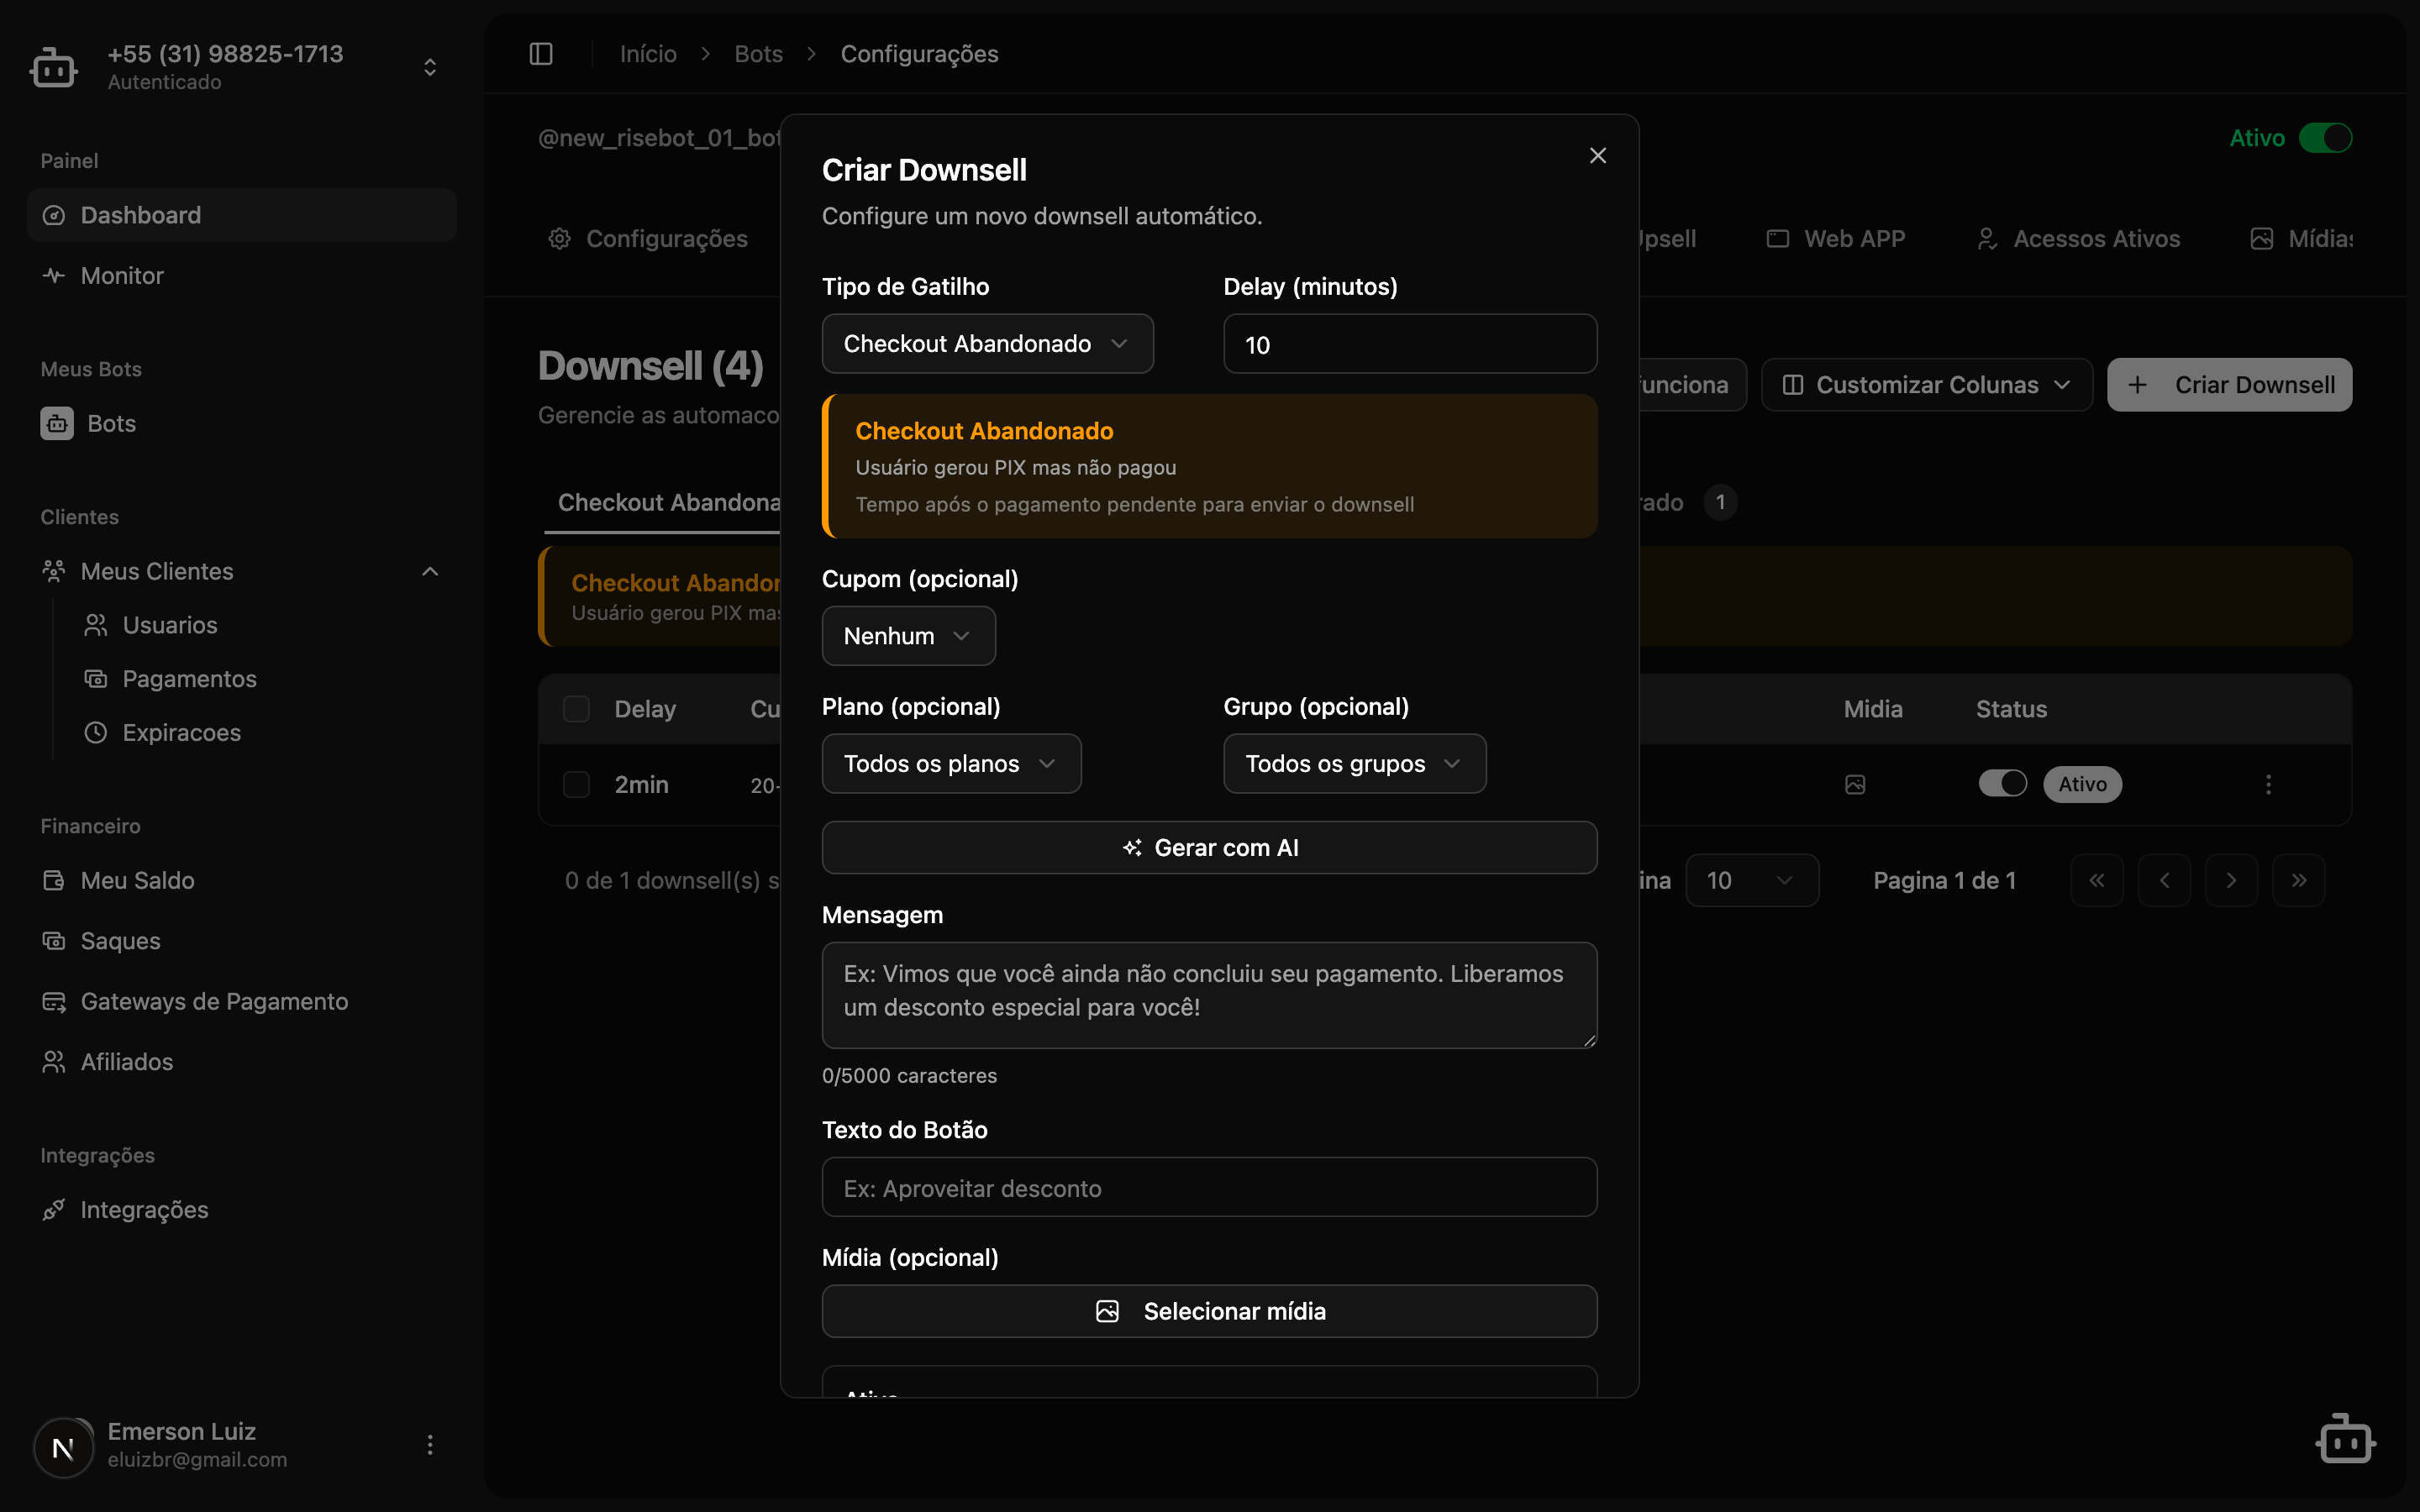Open user menu dots beside Emerson Luiz
The height and width of the screenshot is (1512, 2420).
tap(430, 1444)
